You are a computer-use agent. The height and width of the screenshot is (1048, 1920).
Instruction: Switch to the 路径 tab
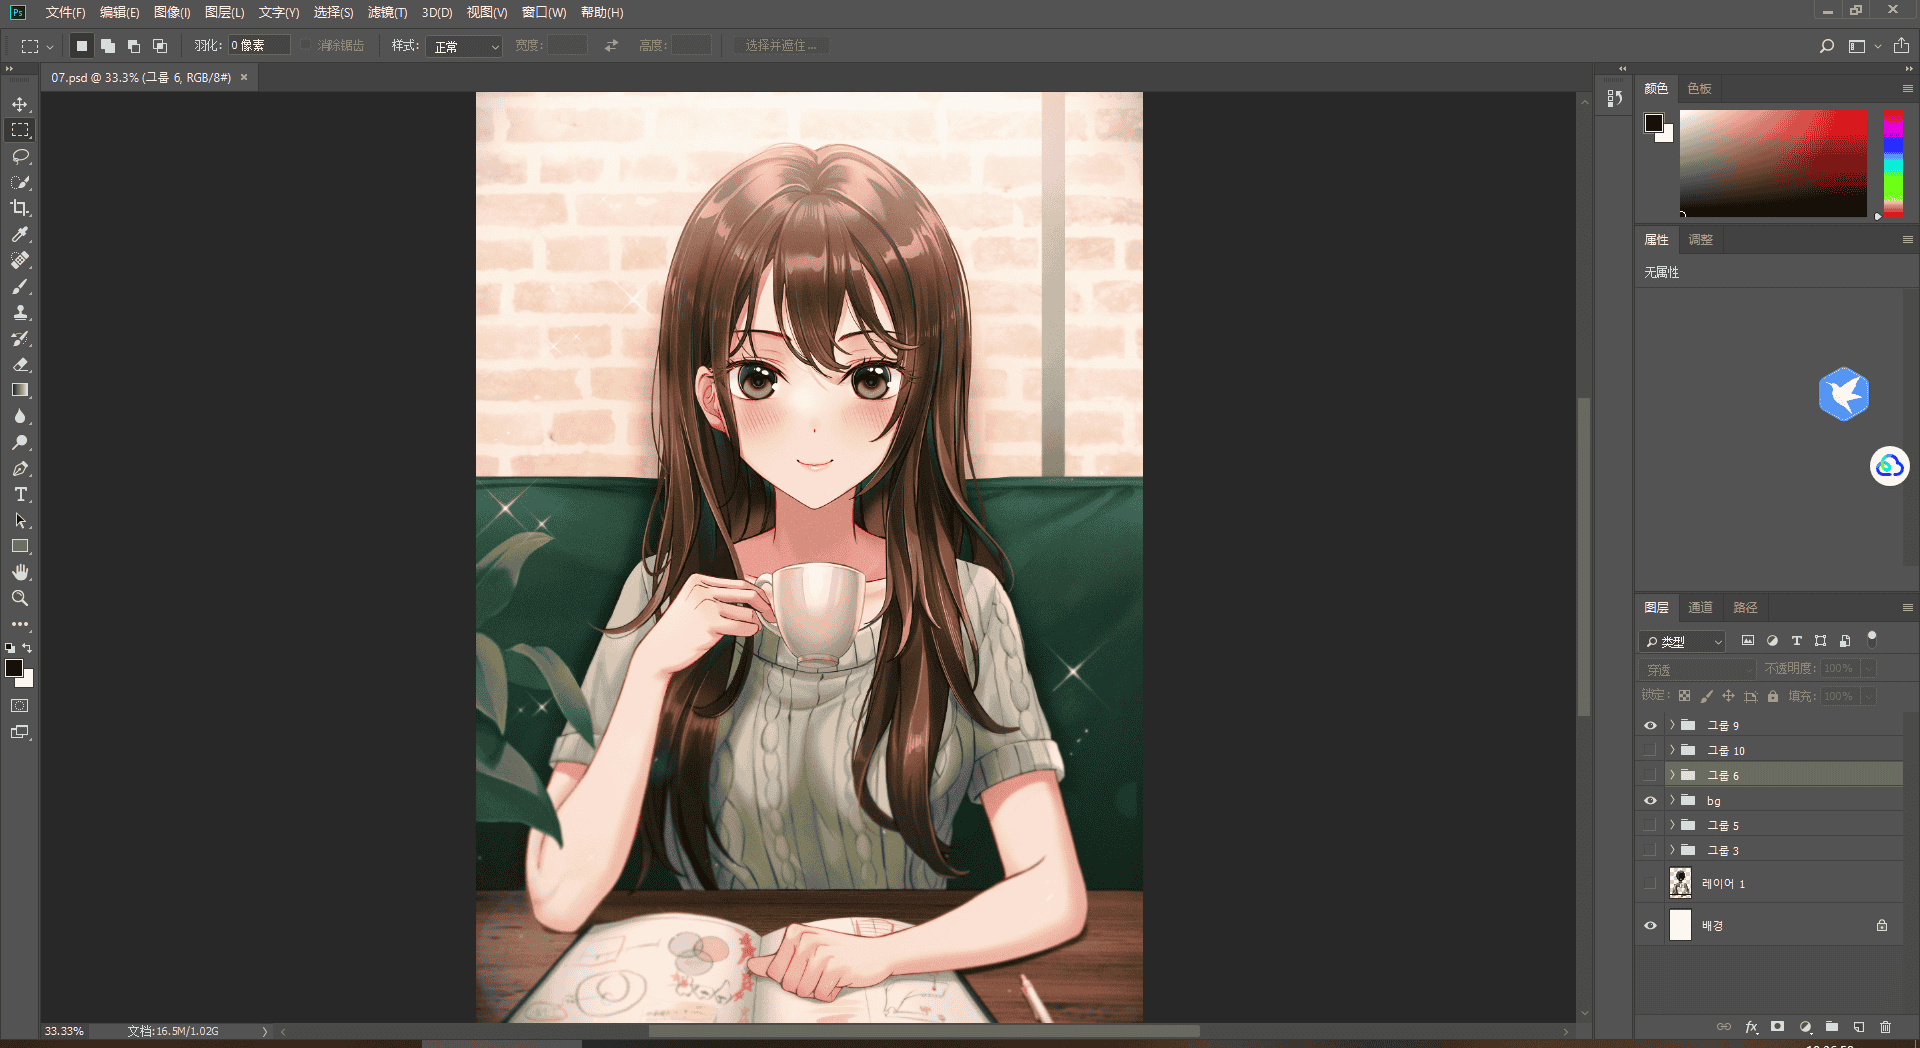[1745, 607]
